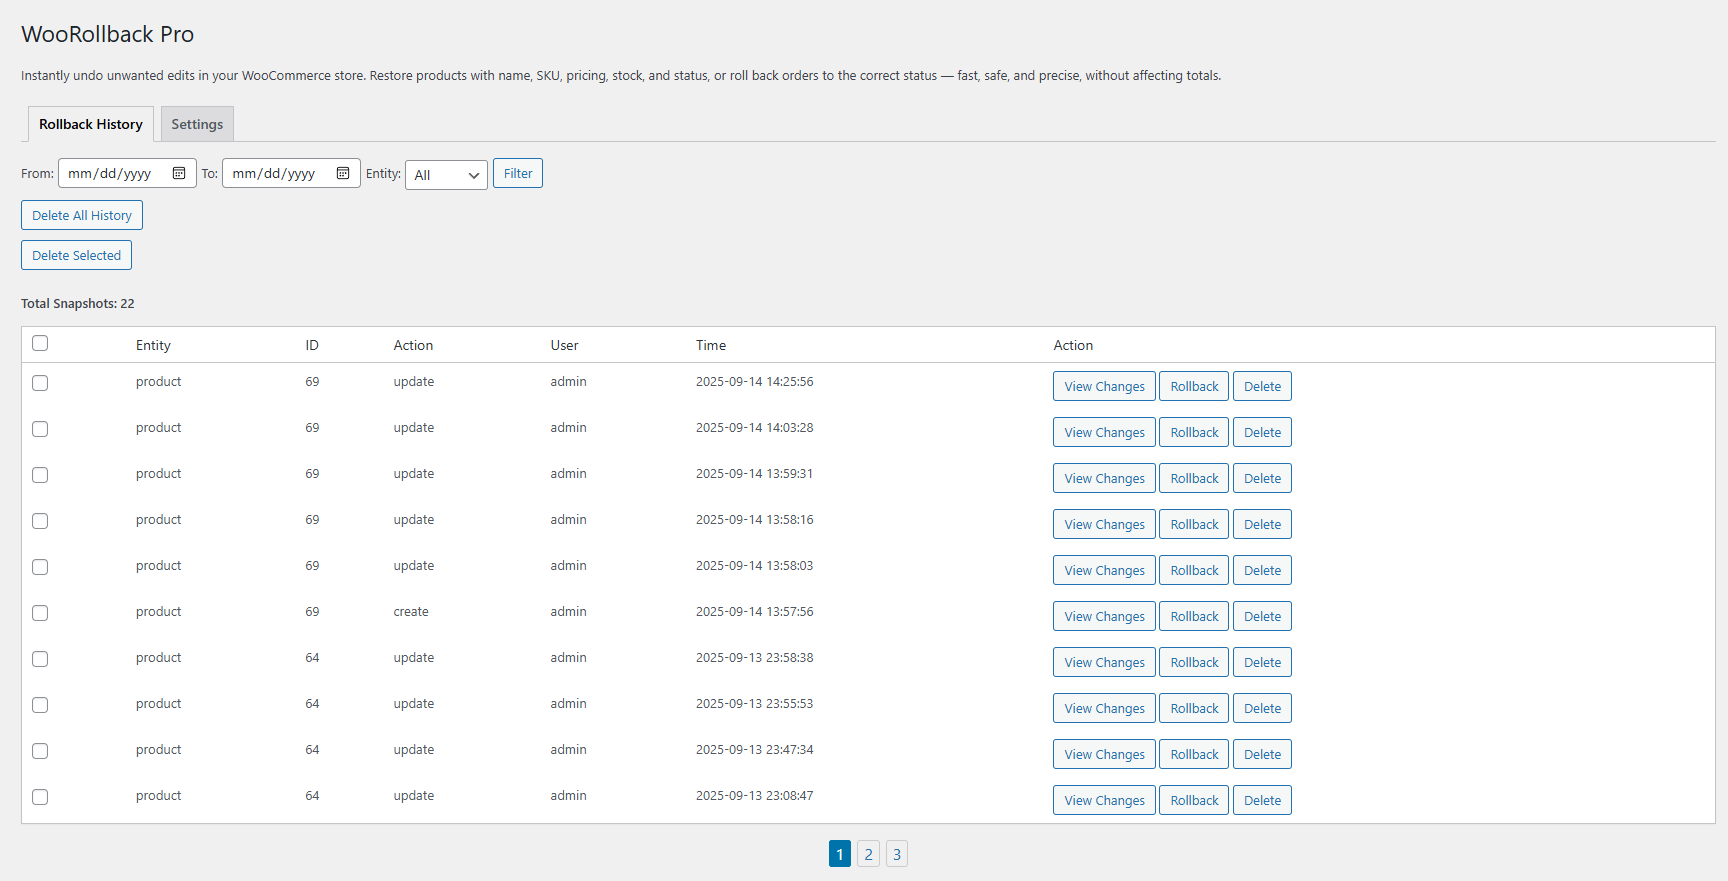This screenshot has height=881, width=1728.
Task: Delete the snapshot at 13:59:31
Action: (x=1262, y=478)
